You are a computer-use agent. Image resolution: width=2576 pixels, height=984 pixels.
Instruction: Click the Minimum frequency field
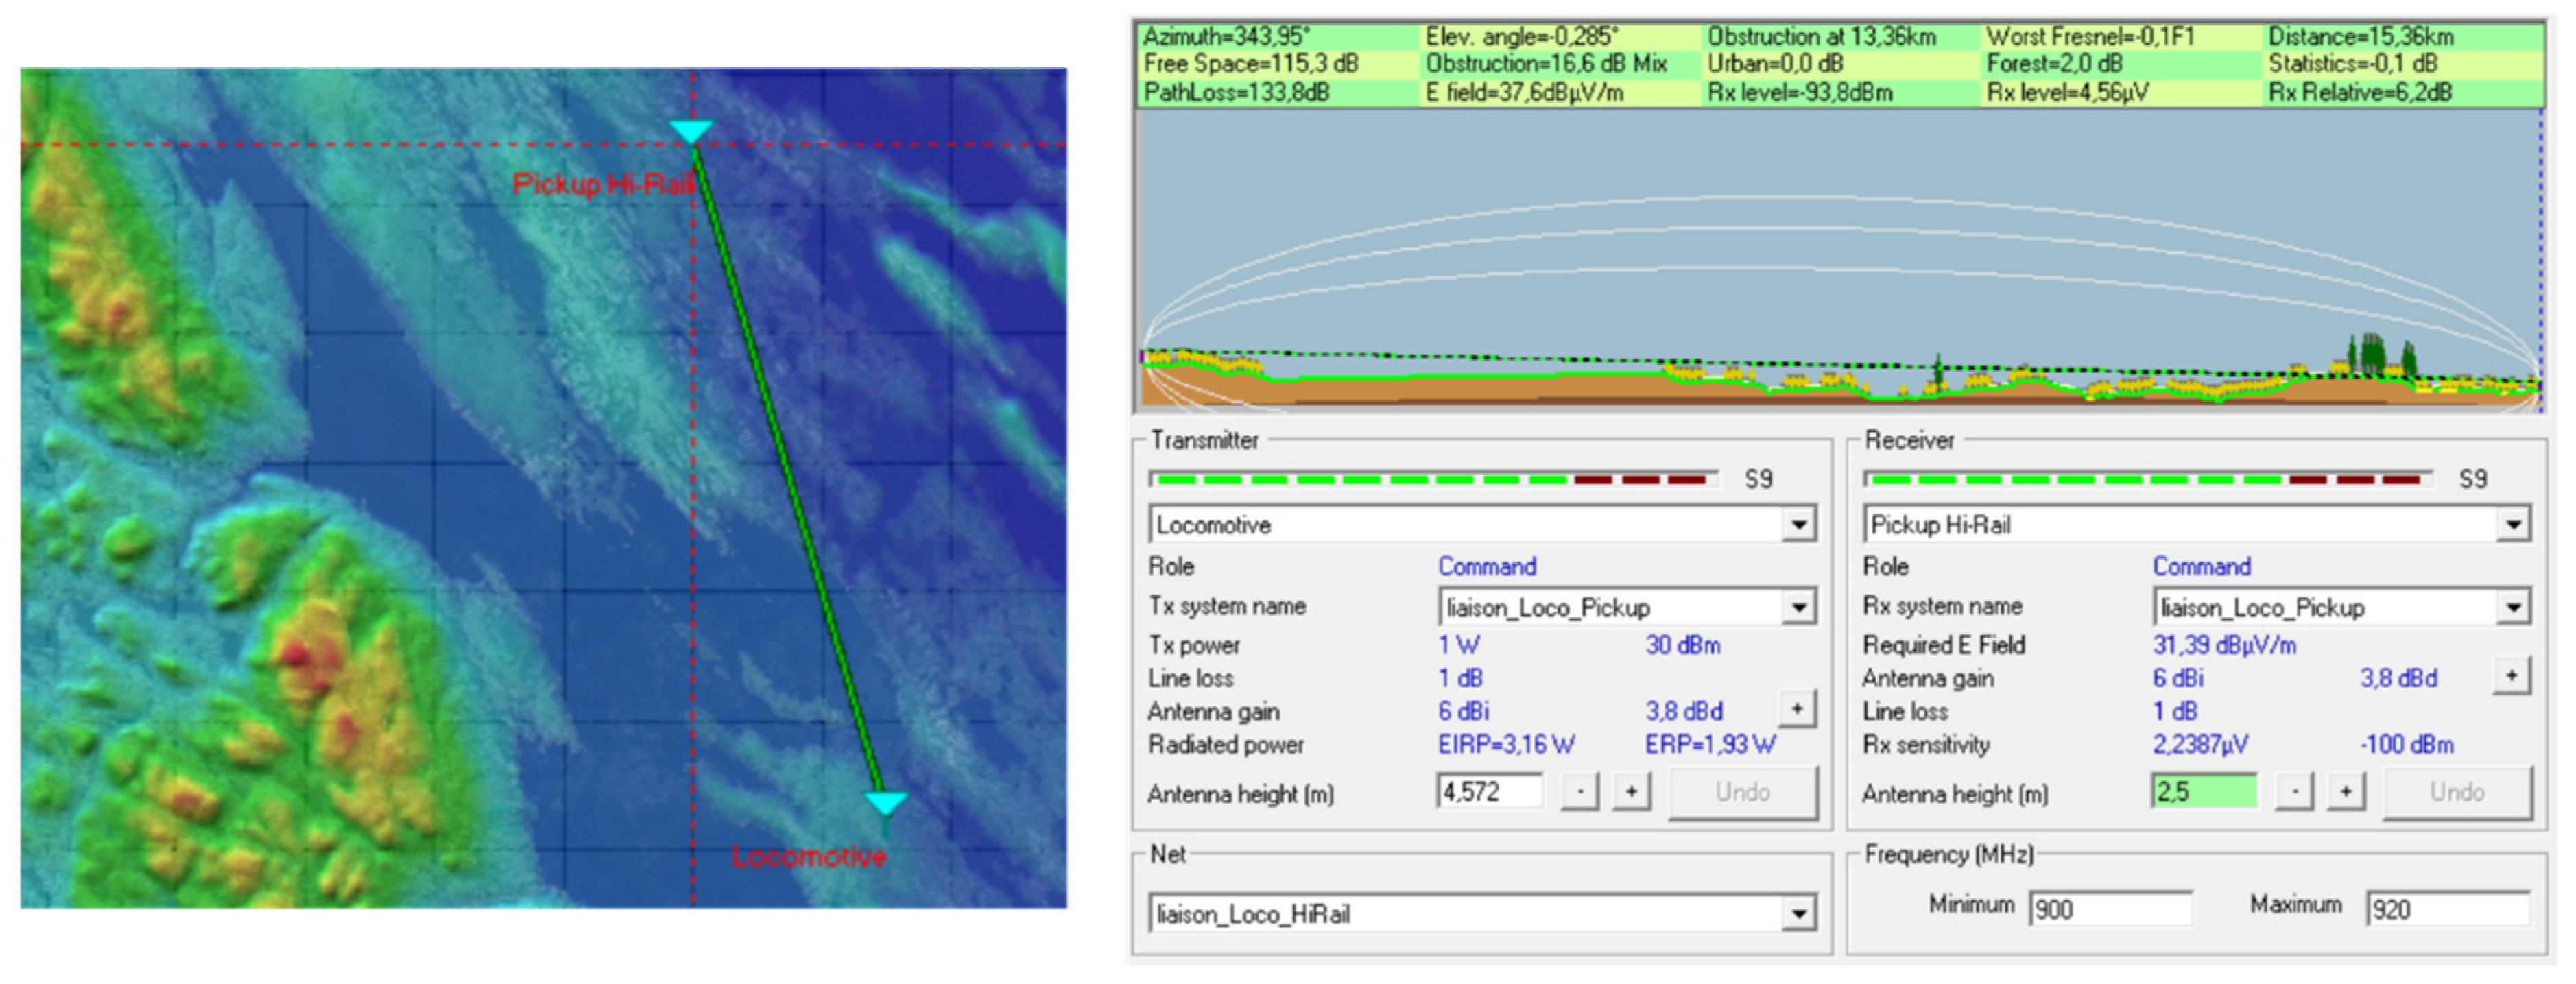click(2110, 909)
